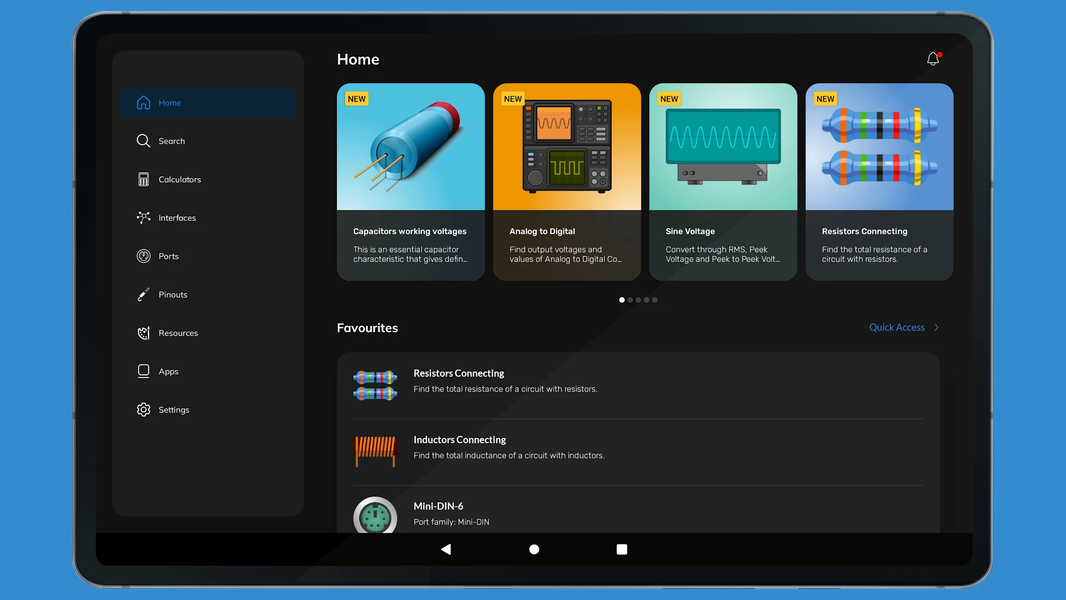Tap the Mini-DIN-6 connector thumbnail
1066x600 pixels.
click(x=375, y=516)
